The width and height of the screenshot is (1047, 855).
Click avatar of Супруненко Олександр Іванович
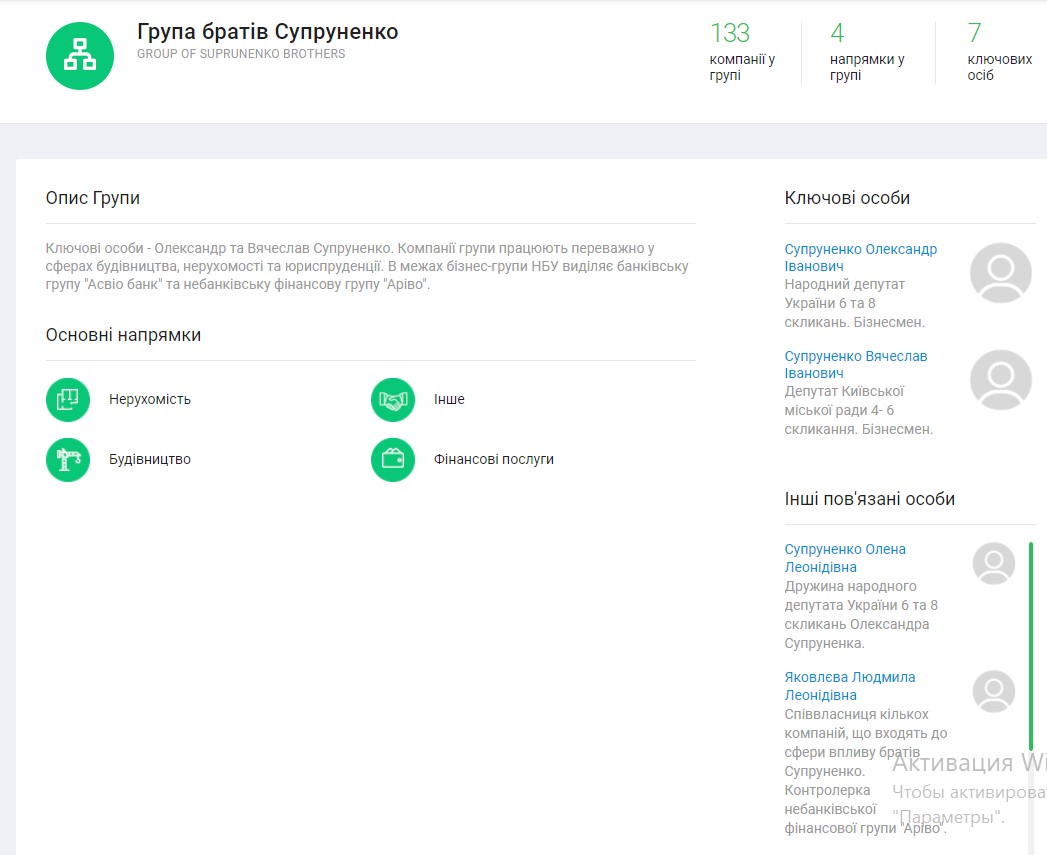(x=1000, y=273)
